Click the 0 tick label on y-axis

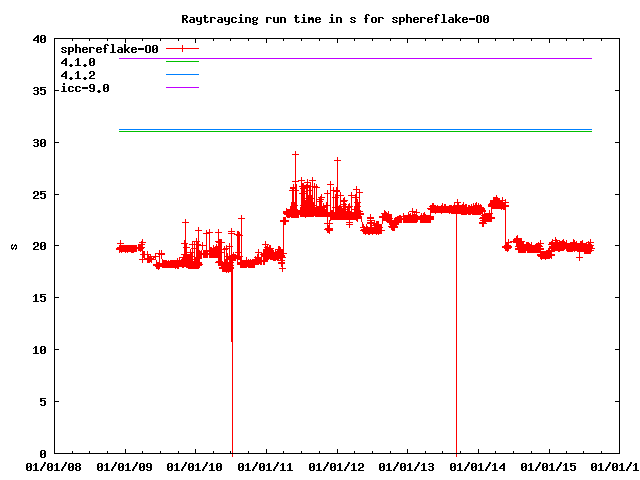(43, 454)
